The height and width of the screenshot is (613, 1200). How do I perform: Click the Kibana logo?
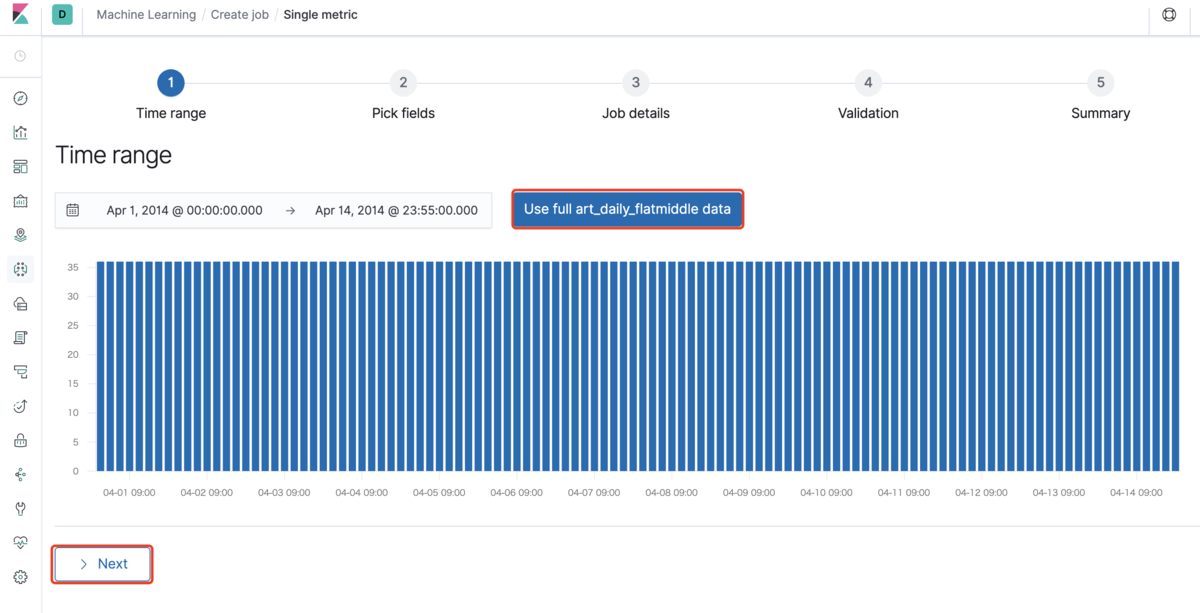point(20,16)
